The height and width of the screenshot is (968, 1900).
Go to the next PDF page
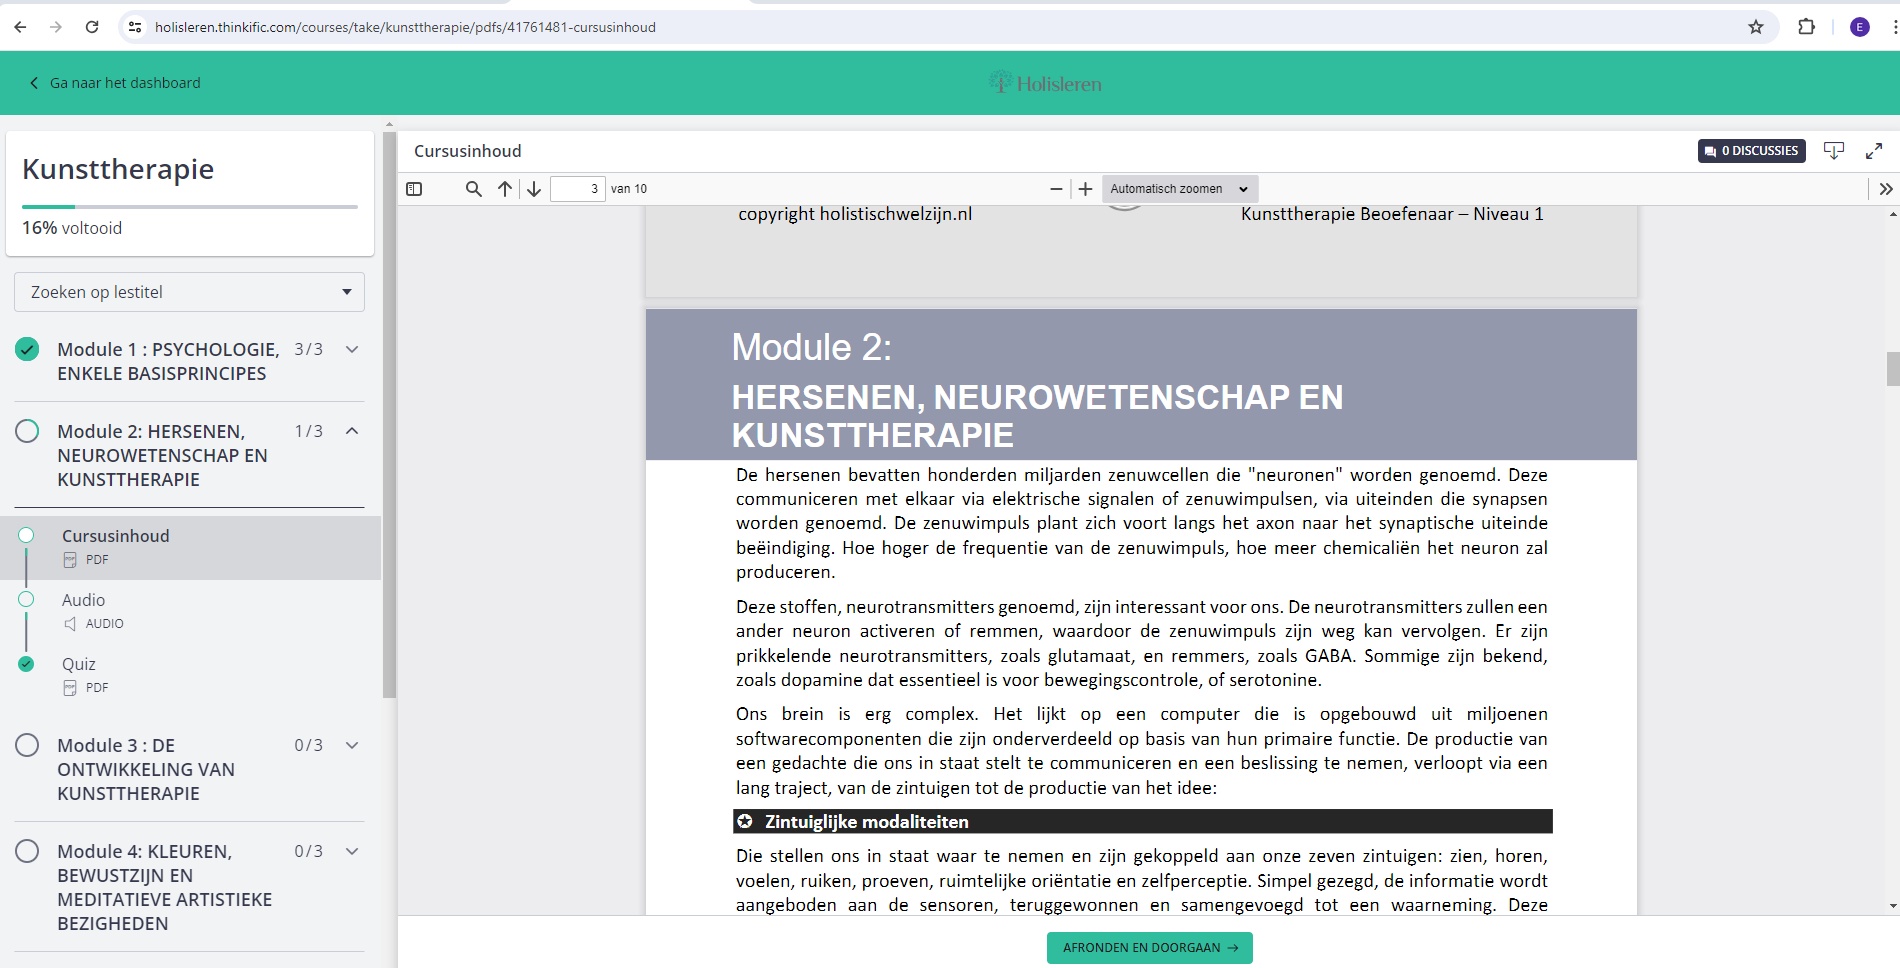coord(534,188)
